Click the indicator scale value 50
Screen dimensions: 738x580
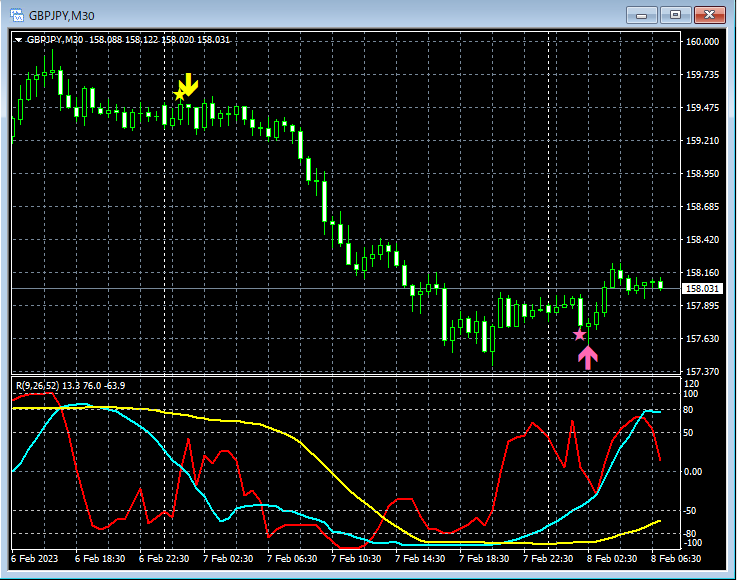click(688, 432)
